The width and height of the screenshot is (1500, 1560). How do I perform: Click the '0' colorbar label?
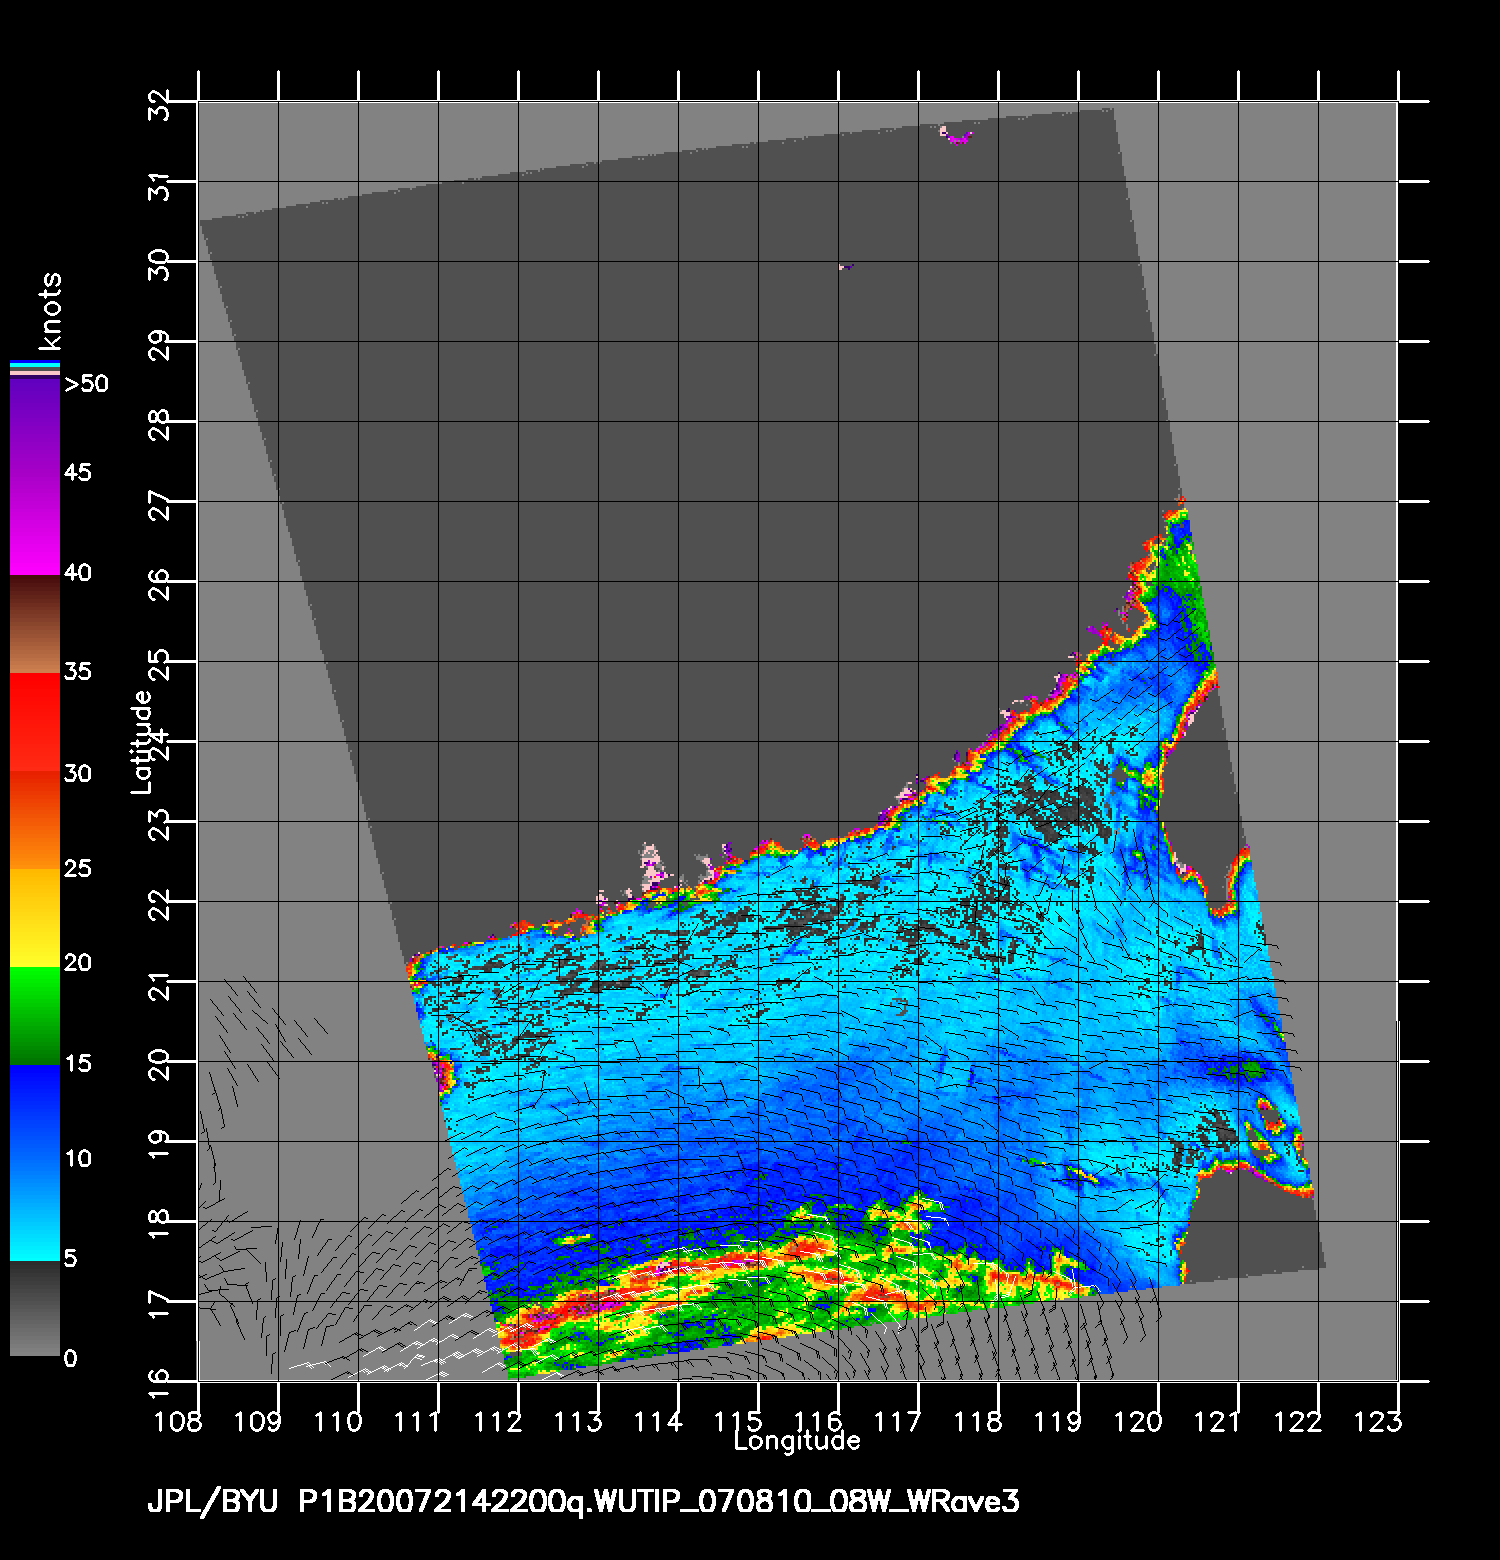click(70, 1359)
